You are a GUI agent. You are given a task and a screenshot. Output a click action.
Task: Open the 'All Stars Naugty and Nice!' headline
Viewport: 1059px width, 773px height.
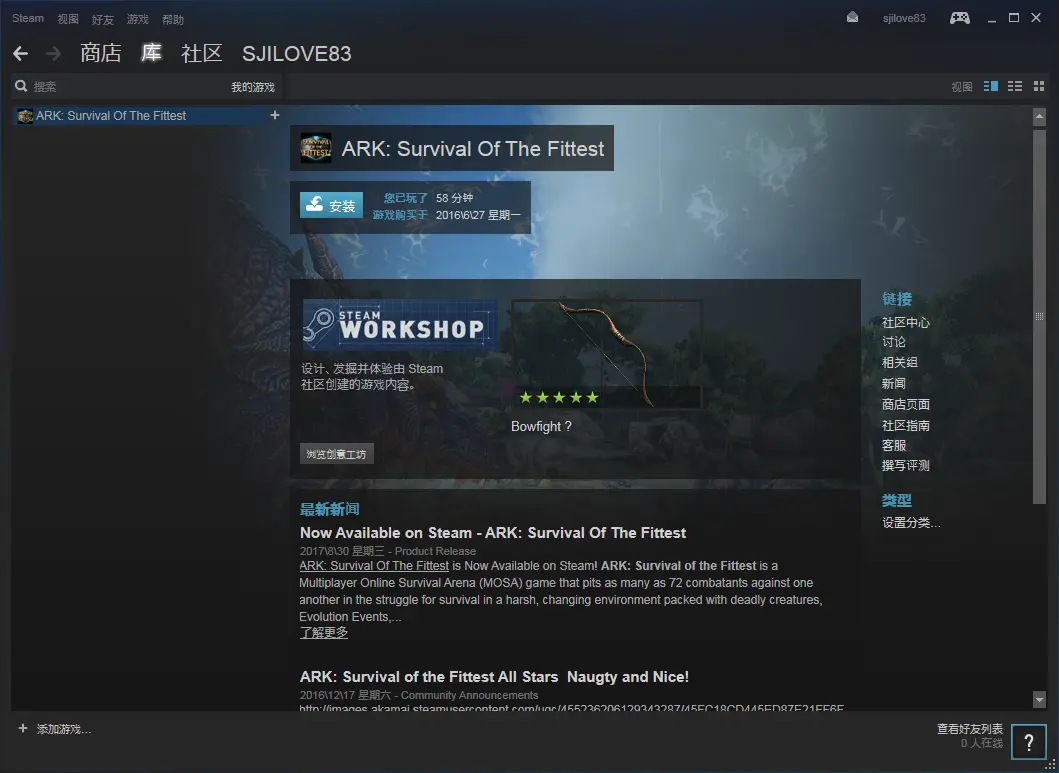tap(494, 676)
